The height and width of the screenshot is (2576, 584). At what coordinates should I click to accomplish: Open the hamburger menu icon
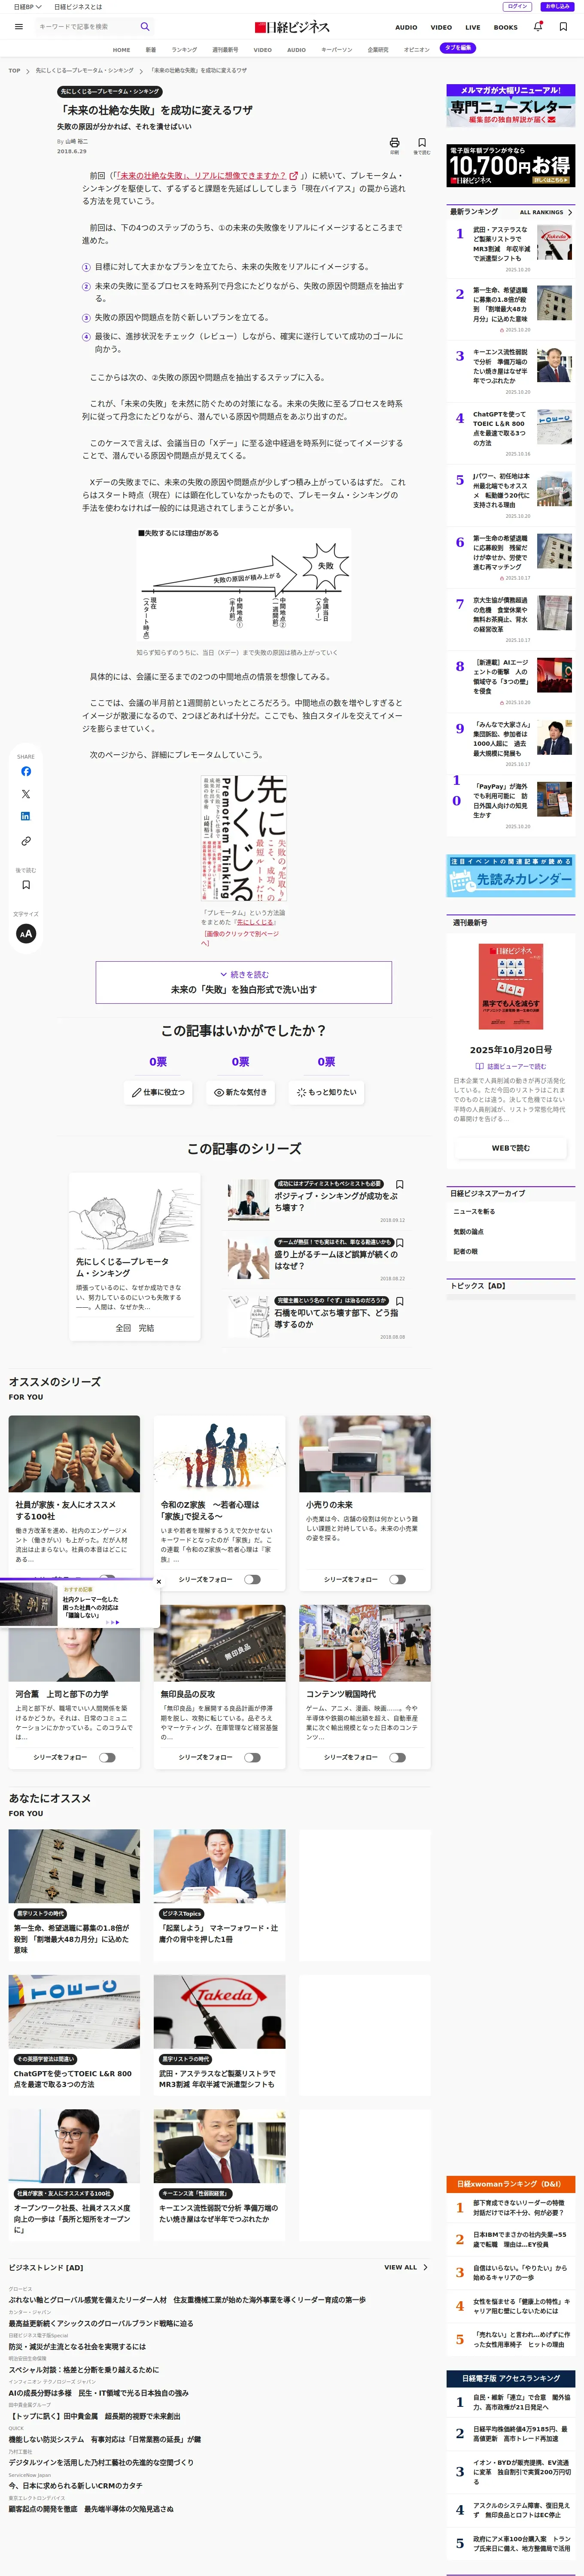(18, 27)
